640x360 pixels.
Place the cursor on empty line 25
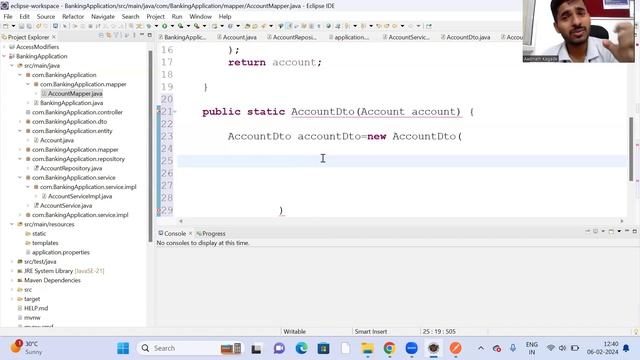click(402, 161)
